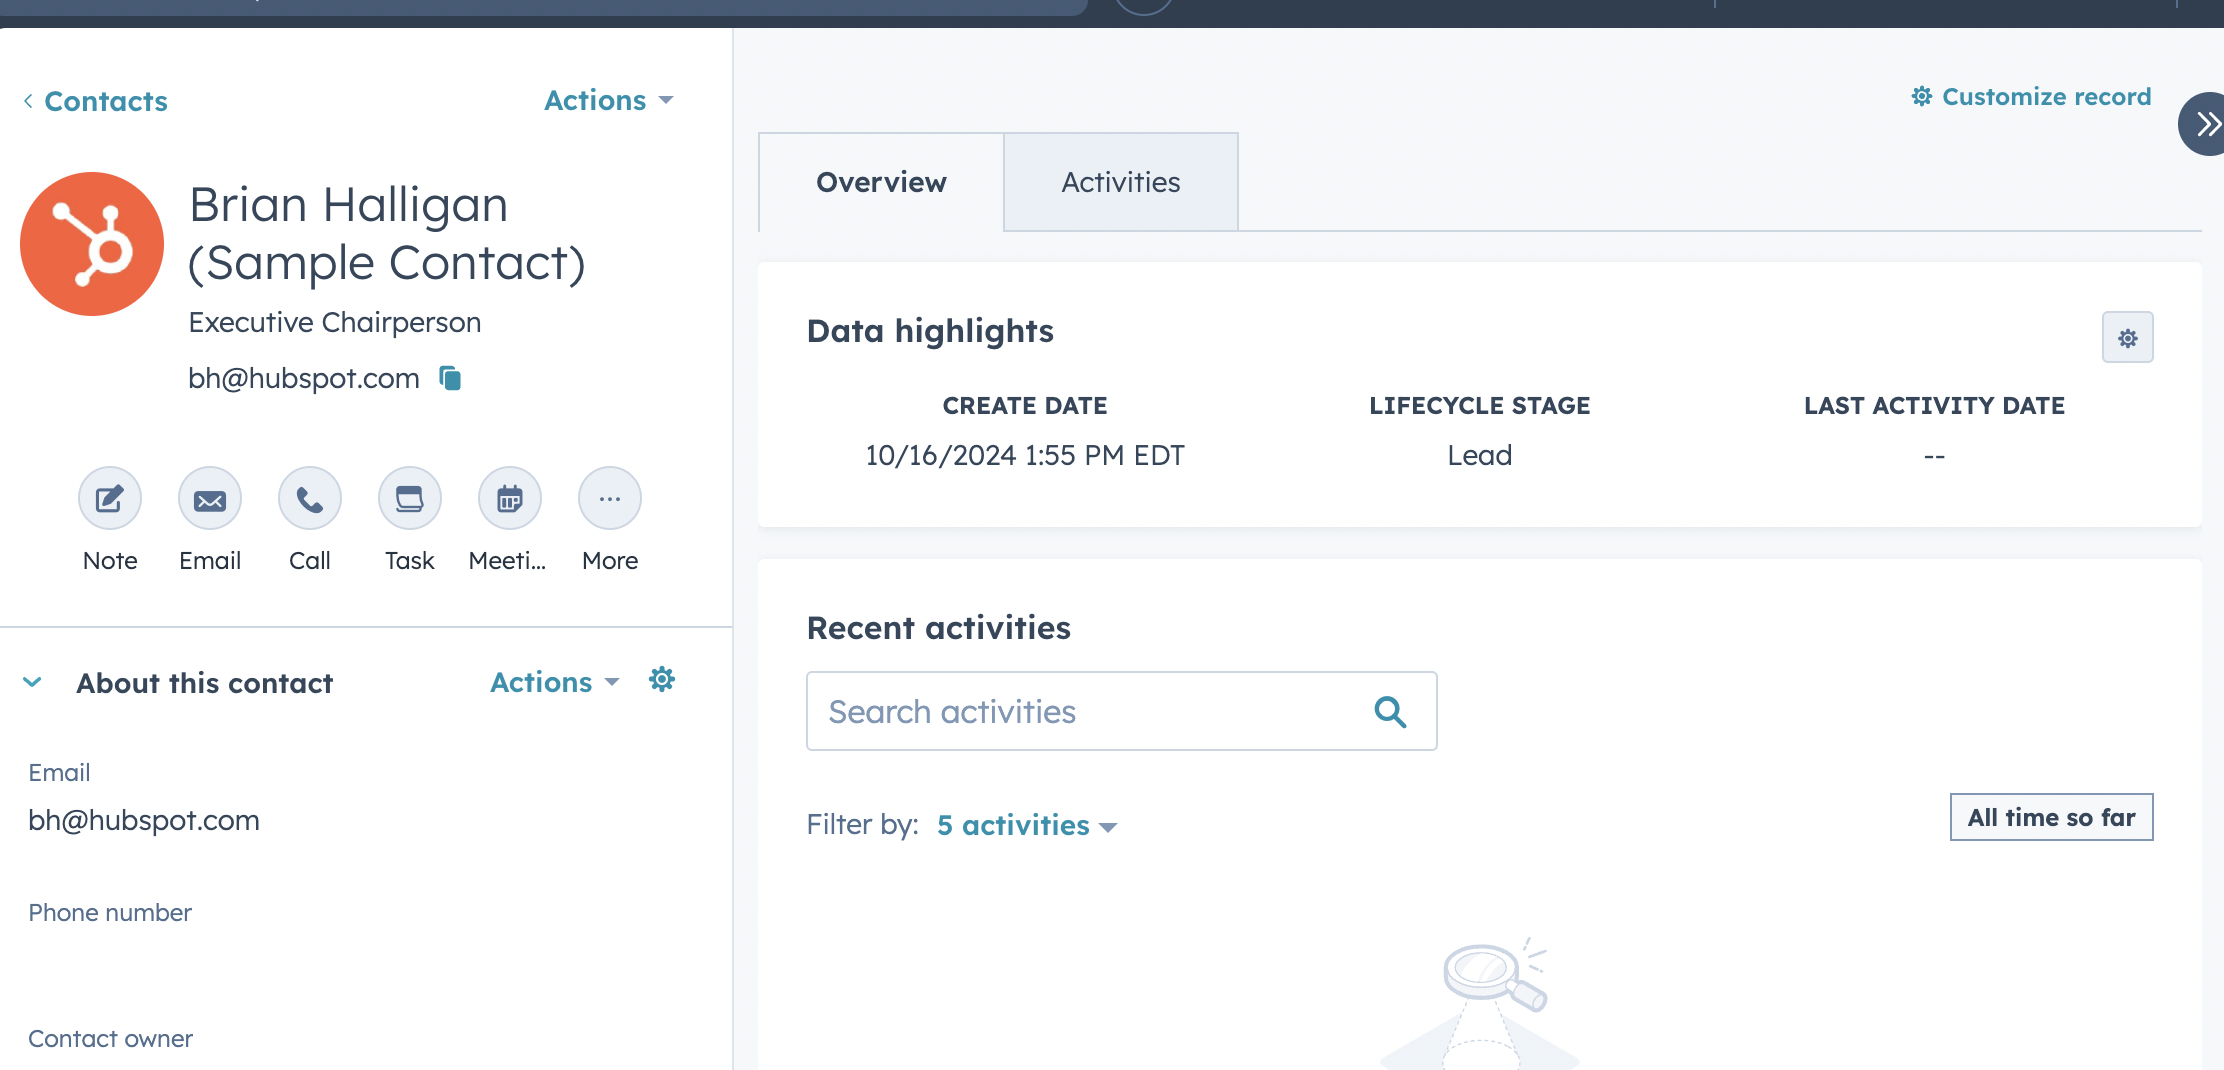Viewport: 2224px width, 1070px height.
Task: Go back to the Contacts list
Action: [x=96, y=101]
